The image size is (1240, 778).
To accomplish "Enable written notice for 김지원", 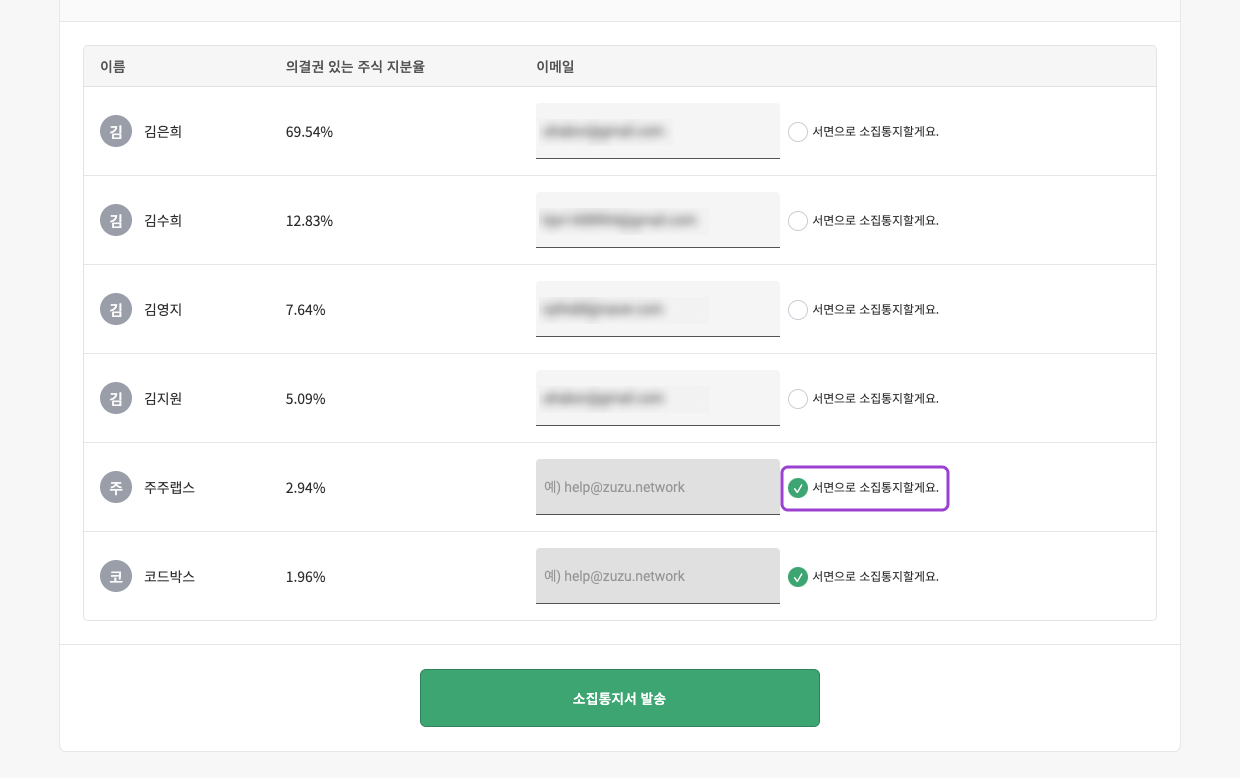I will pyautogui.click(x=797, y=398).
